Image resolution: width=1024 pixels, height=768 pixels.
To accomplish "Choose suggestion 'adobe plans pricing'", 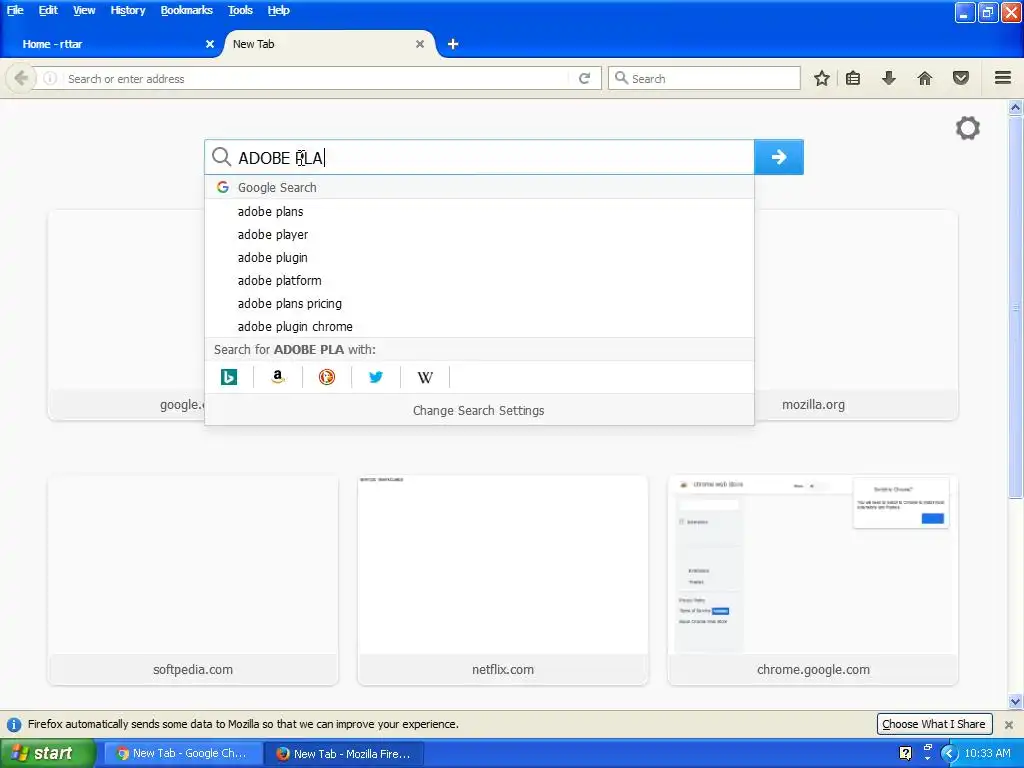I will [479, 303].
